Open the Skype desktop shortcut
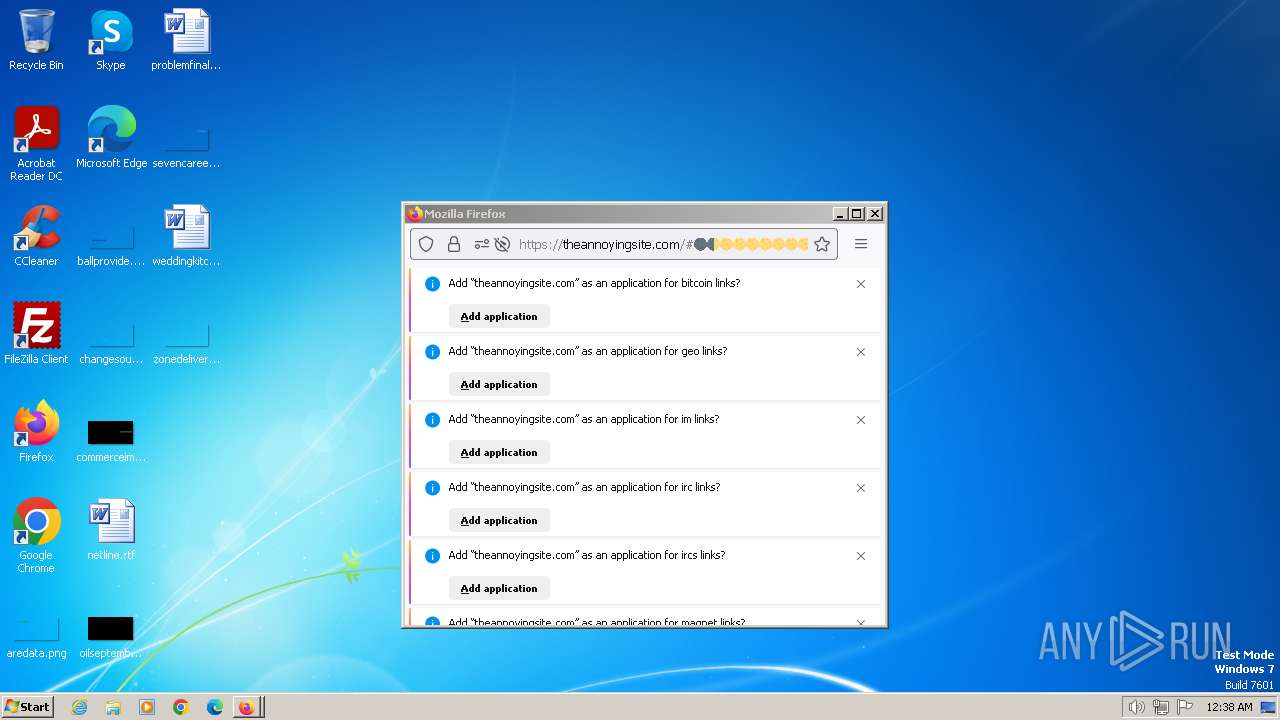Image resolution: width=1280 pixels, height=720 pixels. pyautogui.click(x=110, y=40)
